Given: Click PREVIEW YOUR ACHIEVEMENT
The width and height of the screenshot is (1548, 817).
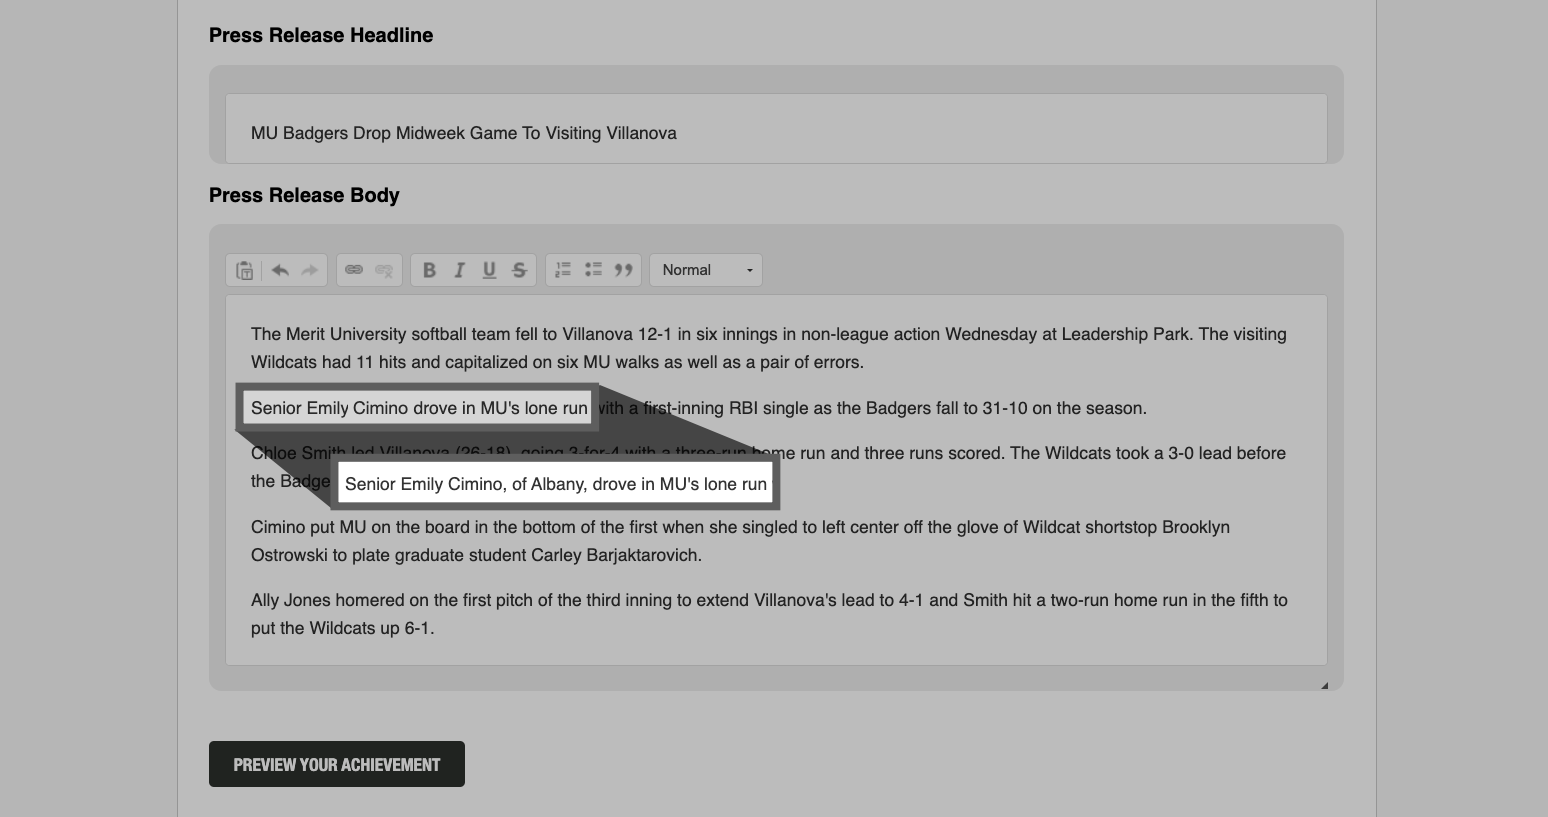Looking at the screenshot, I should pos(336,763).
